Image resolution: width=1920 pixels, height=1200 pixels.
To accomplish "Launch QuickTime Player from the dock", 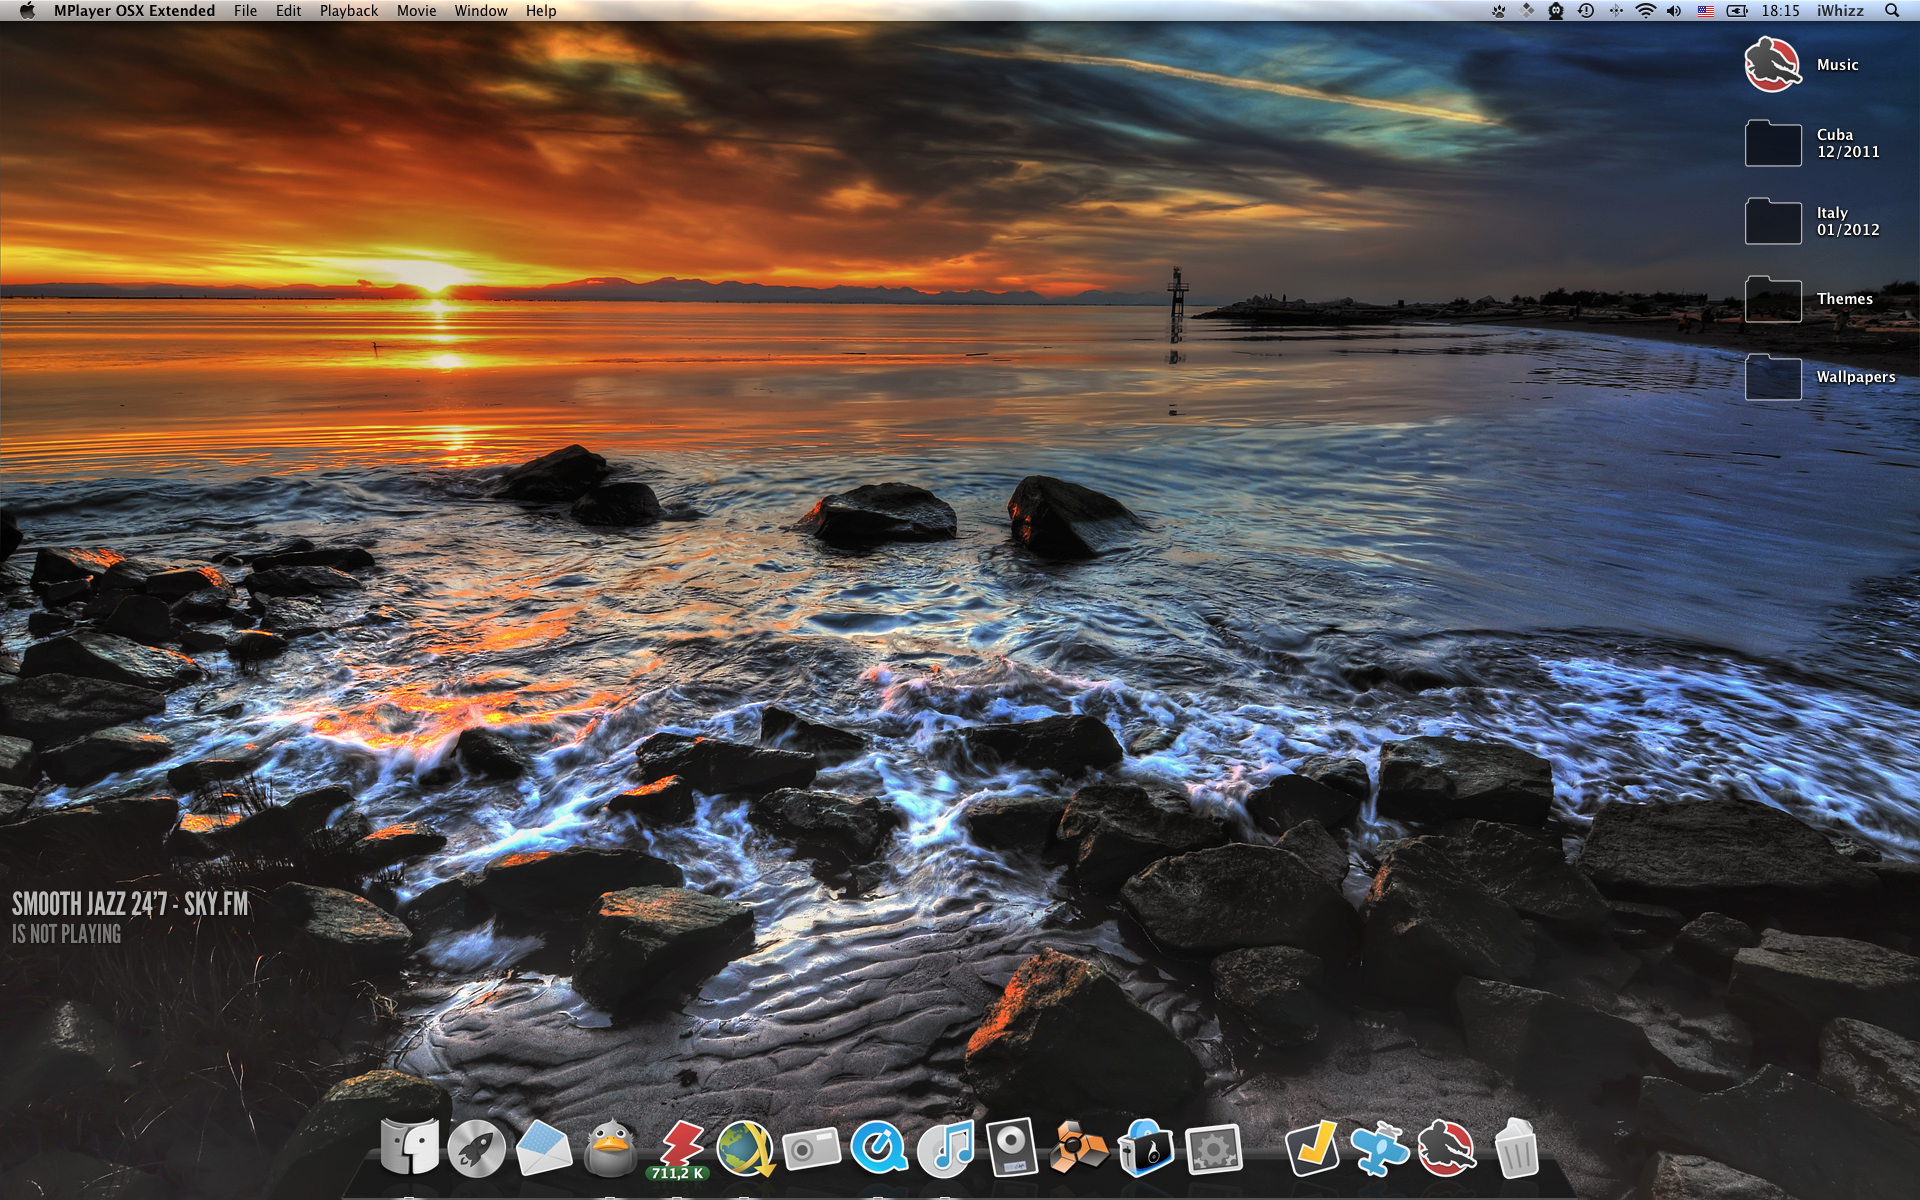I will click(879, 1148).
